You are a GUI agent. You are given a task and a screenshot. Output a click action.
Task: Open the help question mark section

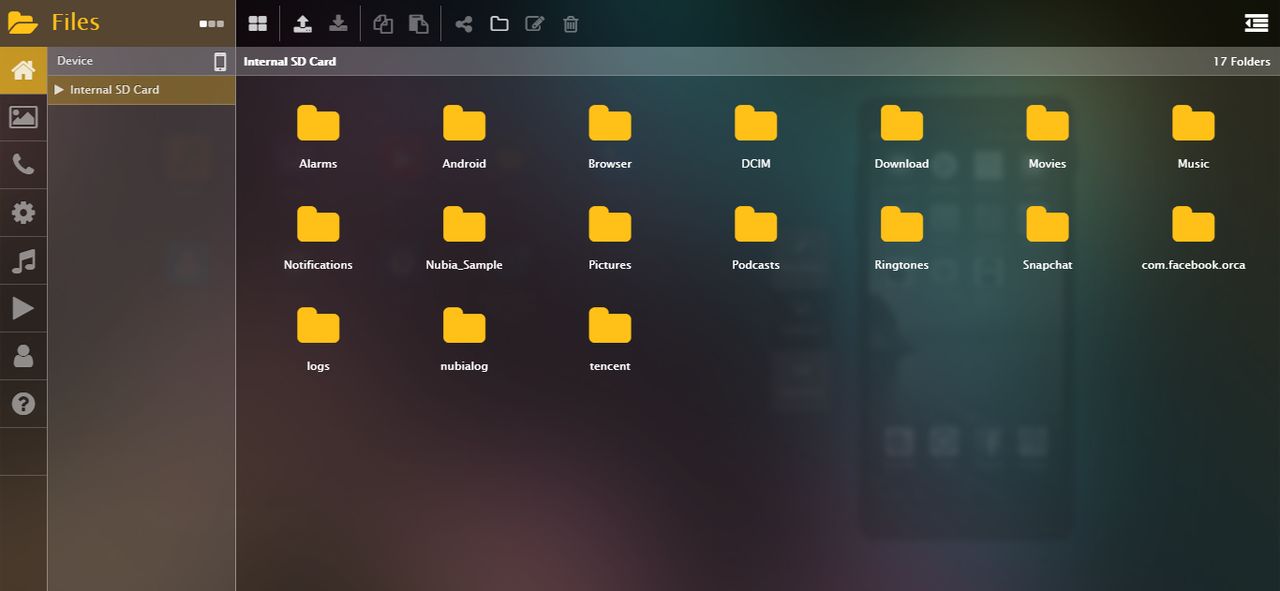click(x=23, y=404)
